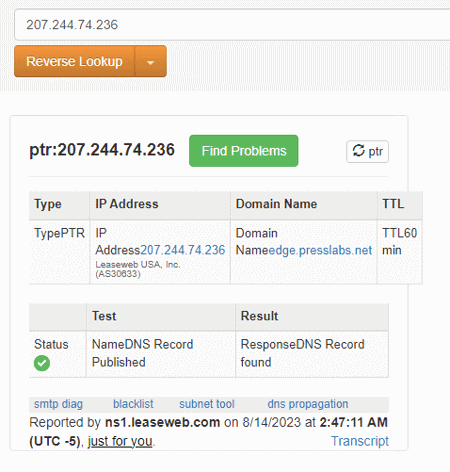Click the TTL60 min cell
The image size is (450, 472).
tap(400, 252)
